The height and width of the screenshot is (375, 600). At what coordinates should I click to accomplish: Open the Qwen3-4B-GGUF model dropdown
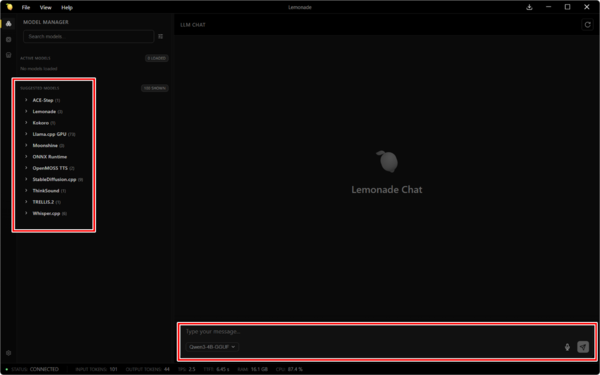pyautogui.click(x=212, y=347)
